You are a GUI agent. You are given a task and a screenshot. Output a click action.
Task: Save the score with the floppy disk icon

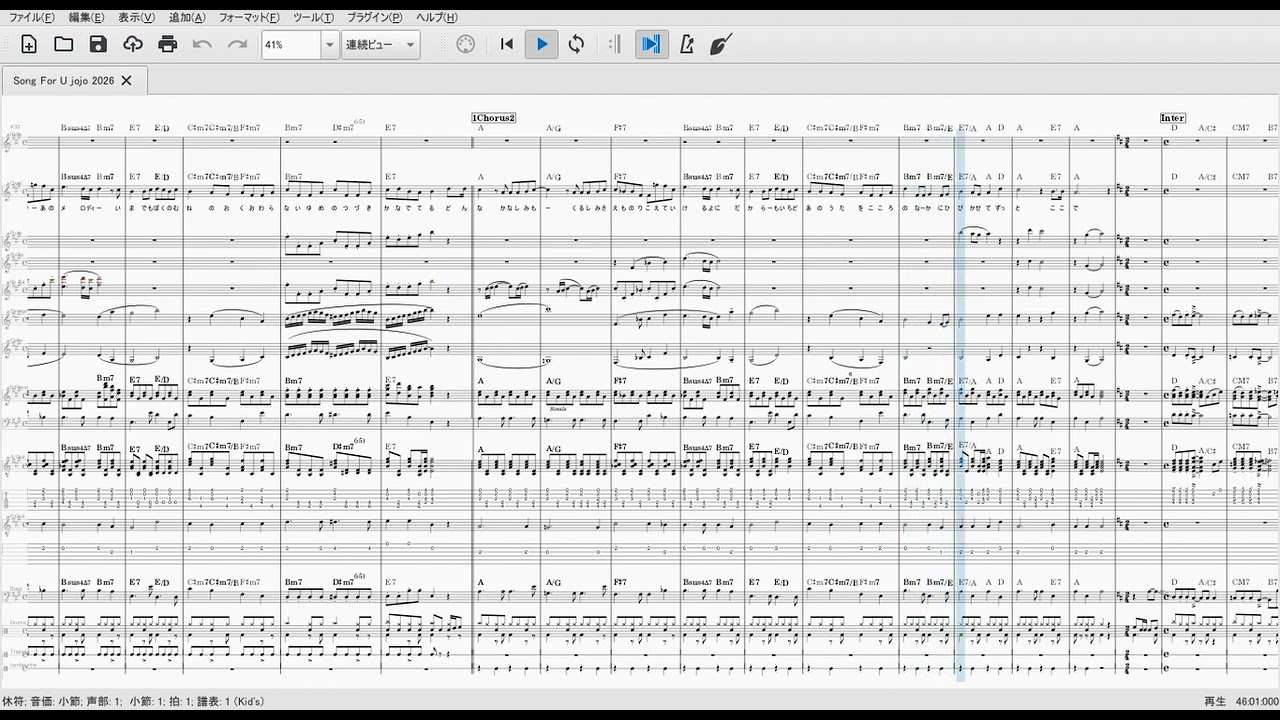(98, 44)
